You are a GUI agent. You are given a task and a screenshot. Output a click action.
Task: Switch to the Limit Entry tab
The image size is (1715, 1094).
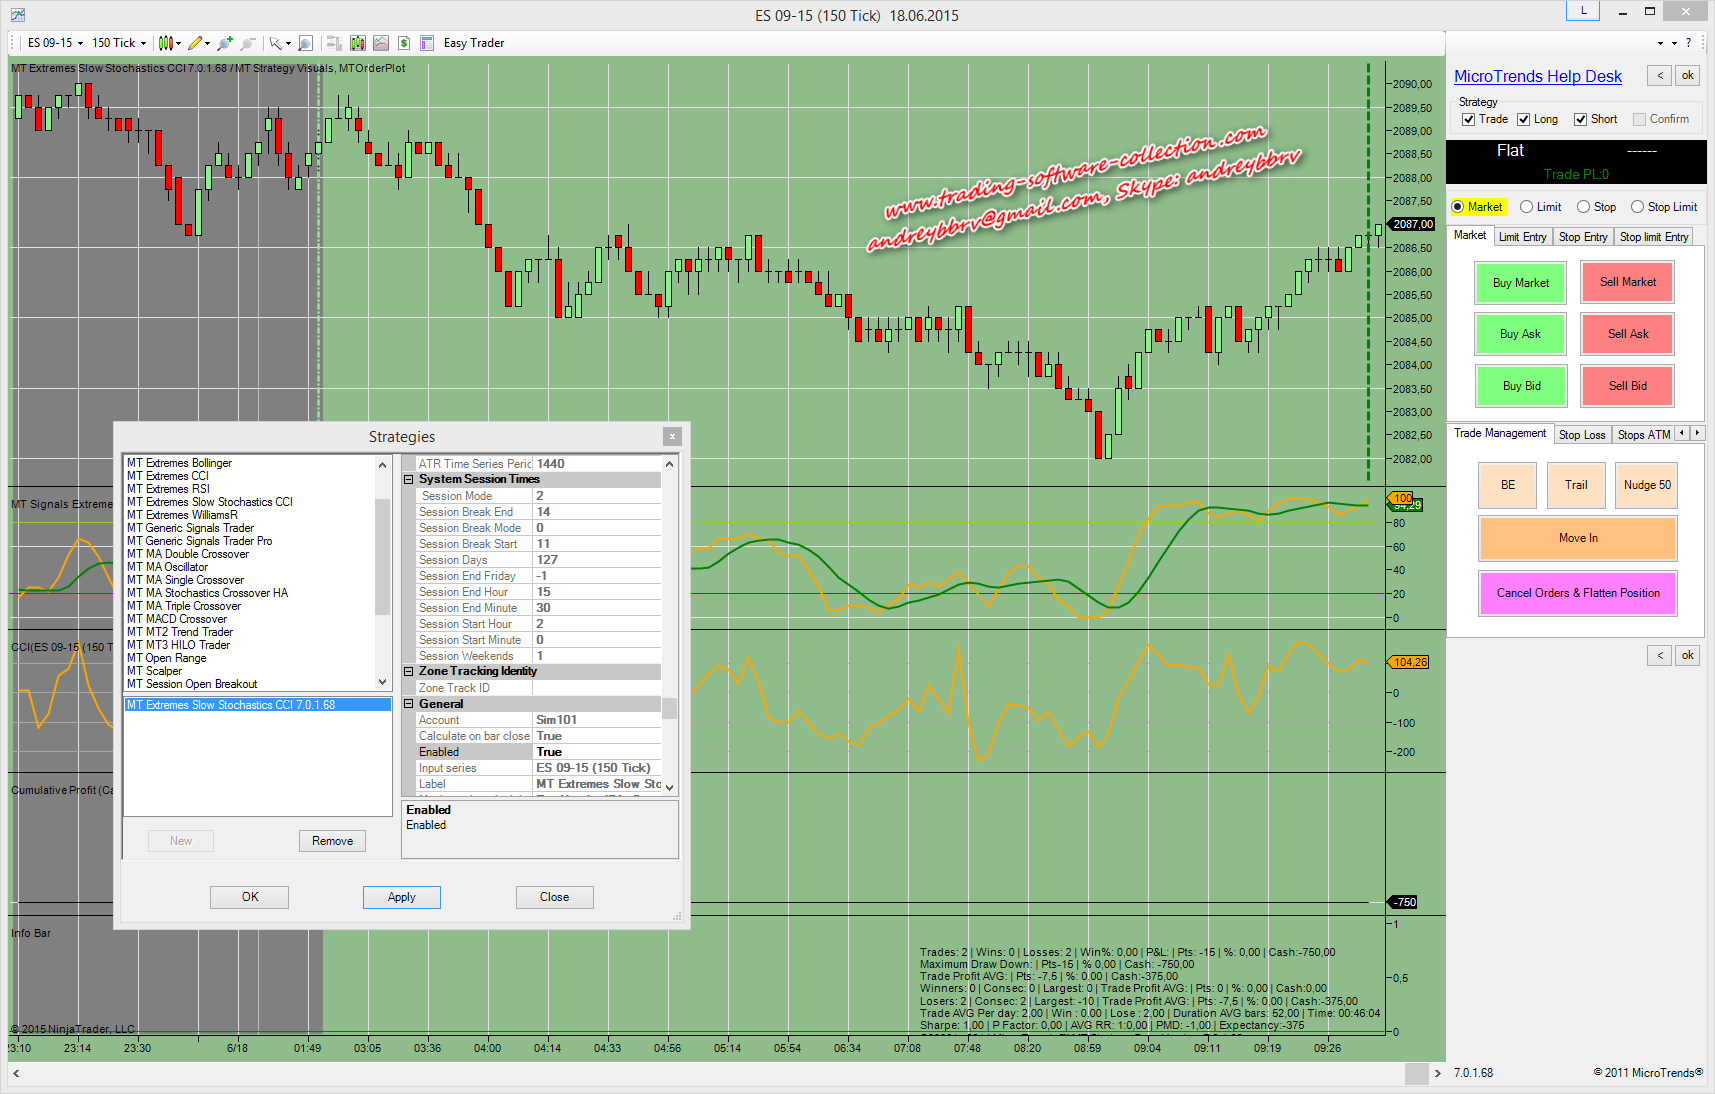[1522, 237]
